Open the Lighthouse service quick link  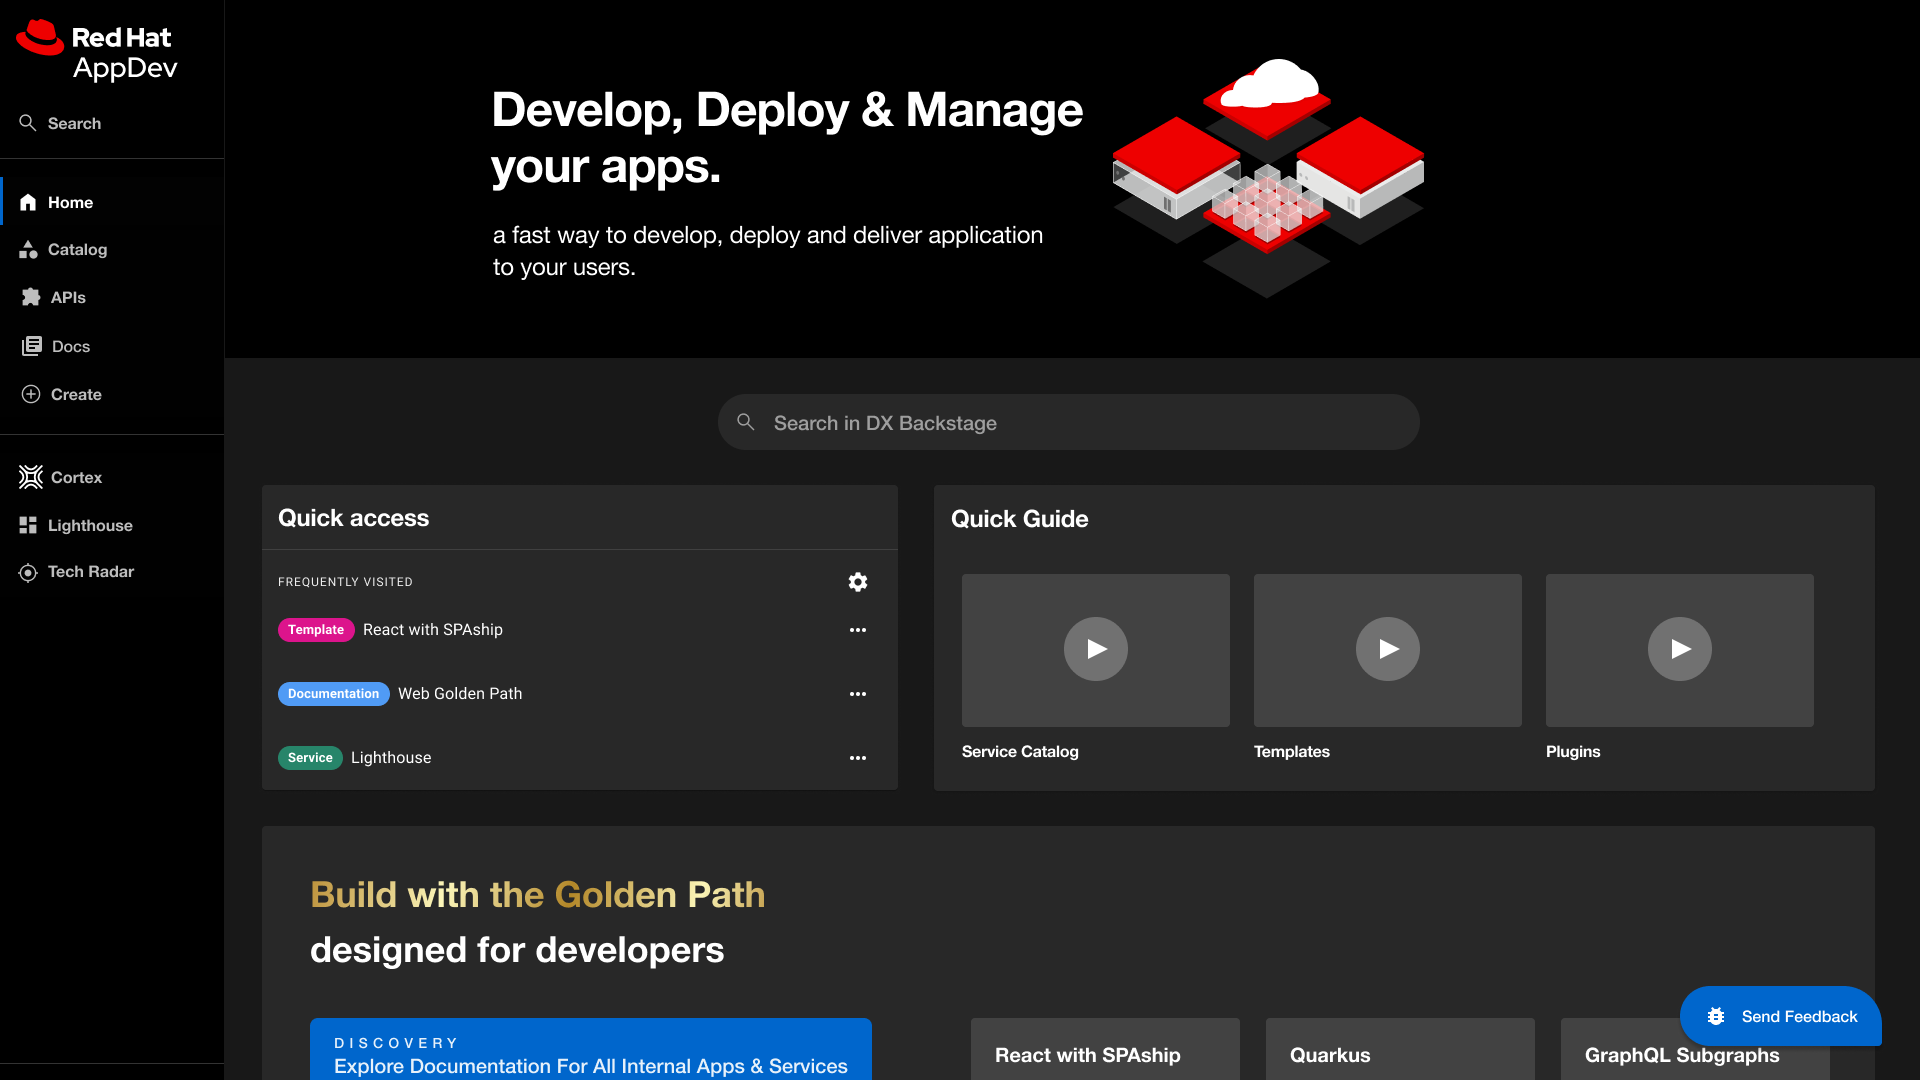point(391,758)
